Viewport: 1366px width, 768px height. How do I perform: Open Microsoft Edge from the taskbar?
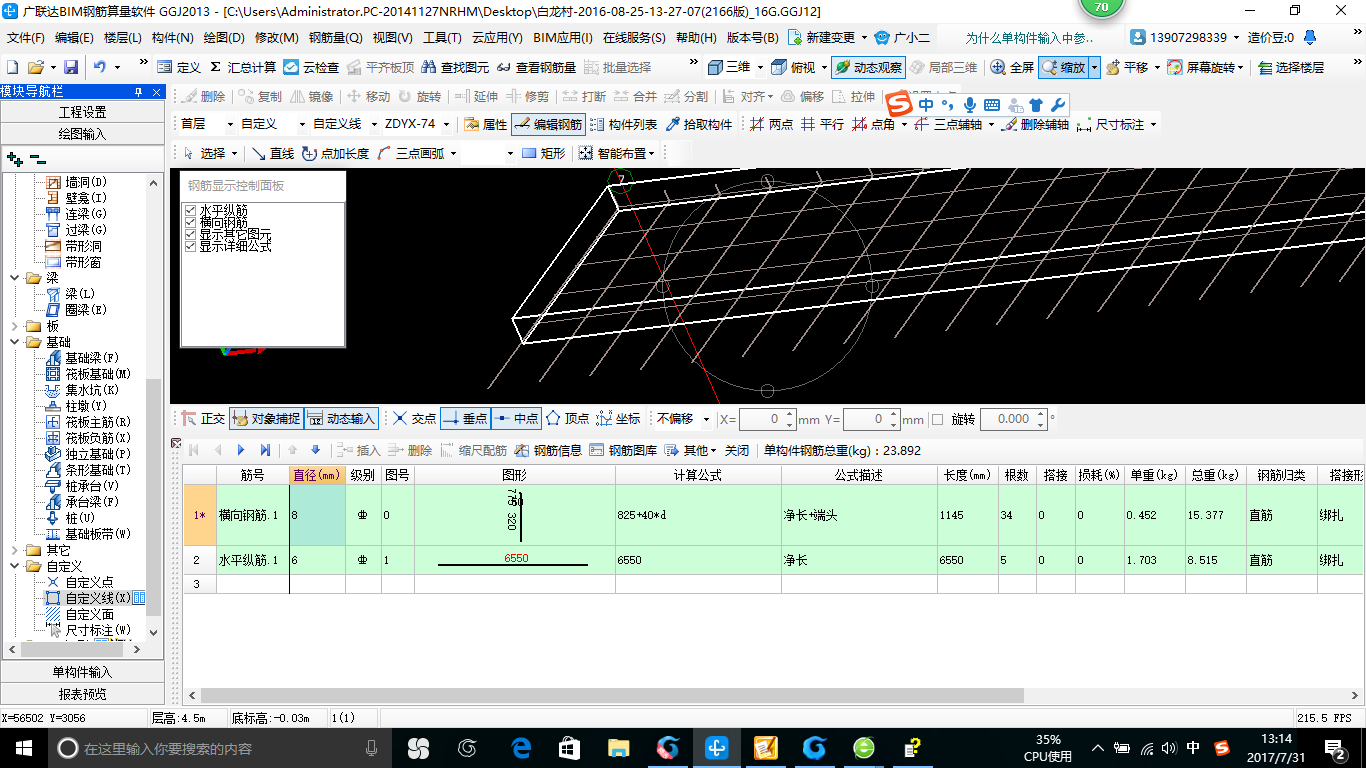click(521, 747)
